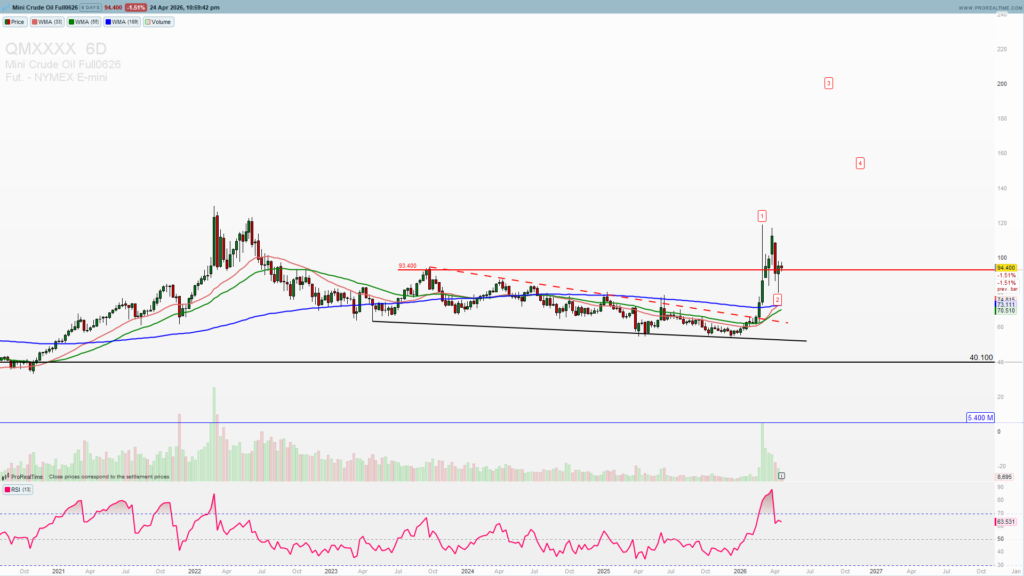Click the red -1.51% change badge
1024x576 pixels.
click(136, 7)
